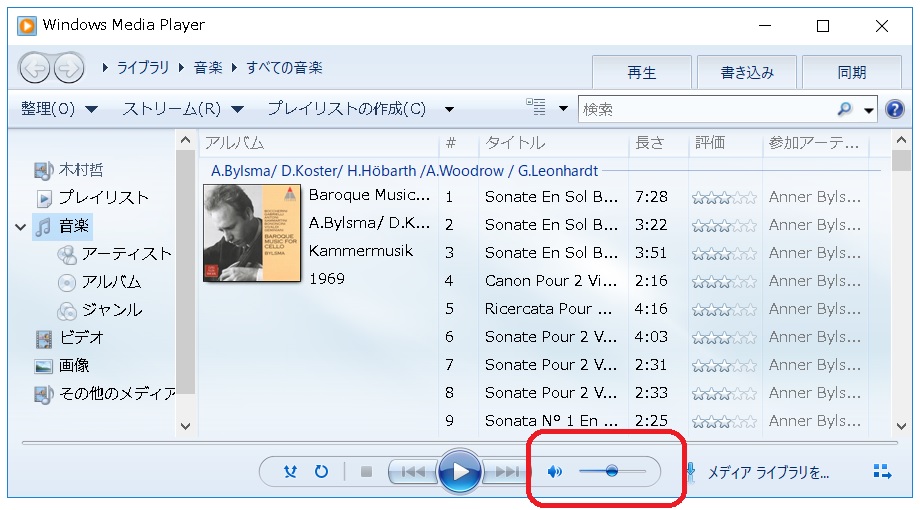This screenshot has width=920, height=510.
Task: Go back with the back arrow
Action: tap(35, 69)
